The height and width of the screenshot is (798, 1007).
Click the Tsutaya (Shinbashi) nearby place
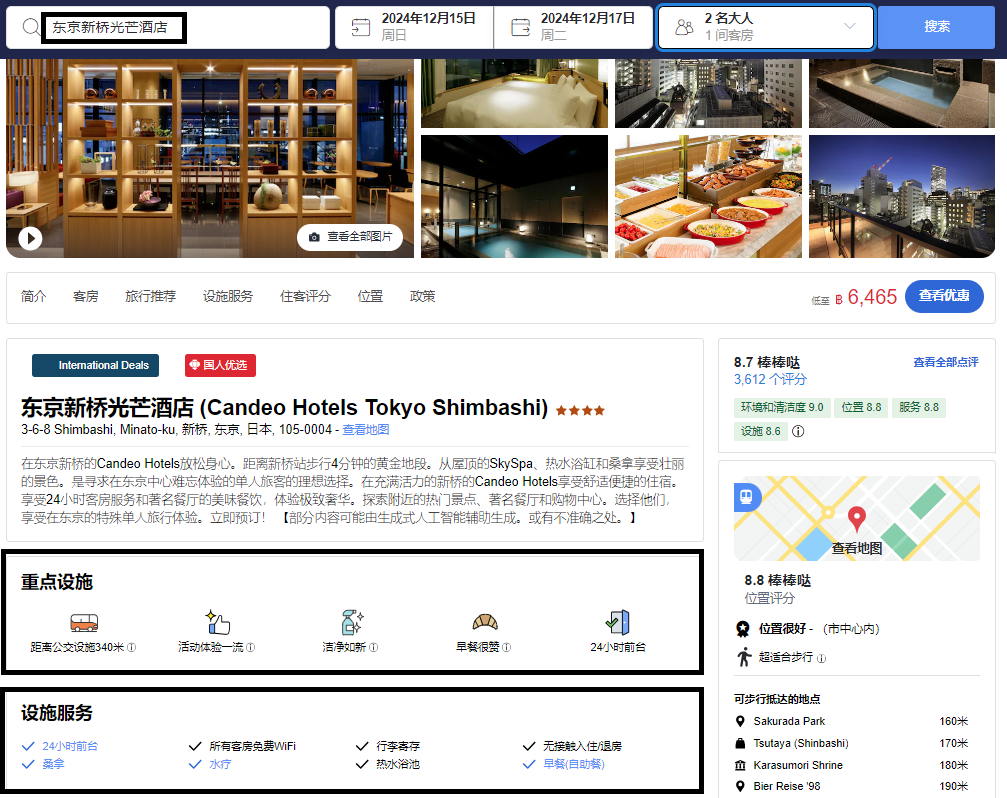pos(801,743)
